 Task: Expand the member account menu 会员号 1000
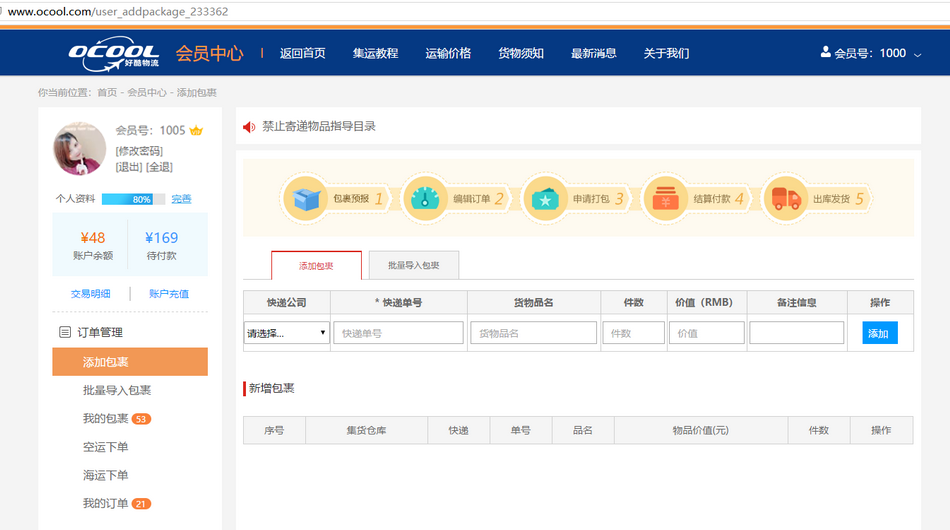(870, 53)
